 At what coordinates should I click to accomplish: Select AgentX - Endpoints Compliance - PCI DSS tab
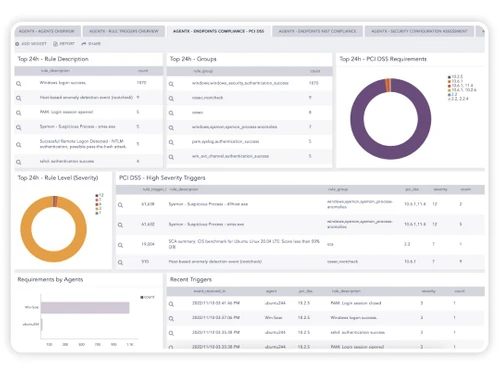(x=218, y=31)
